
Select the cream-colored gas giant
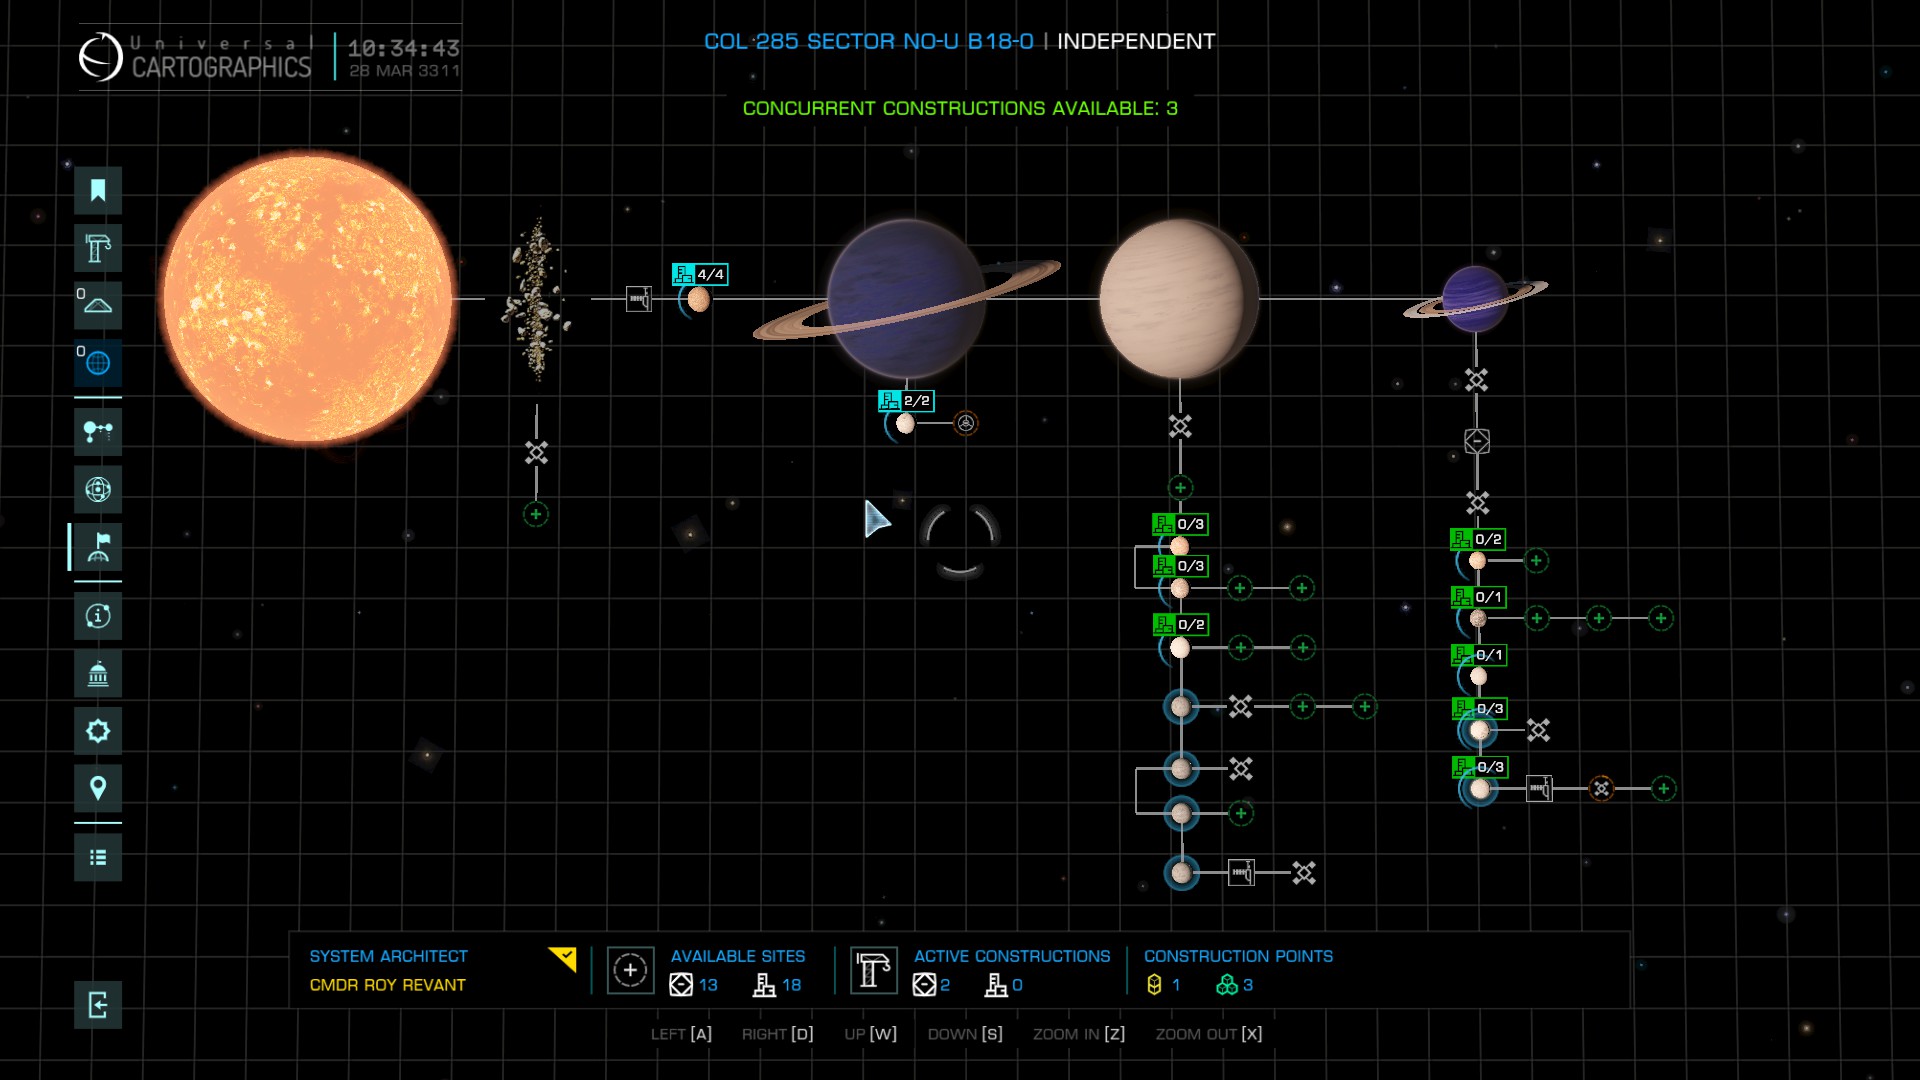tap(1179, 298)
